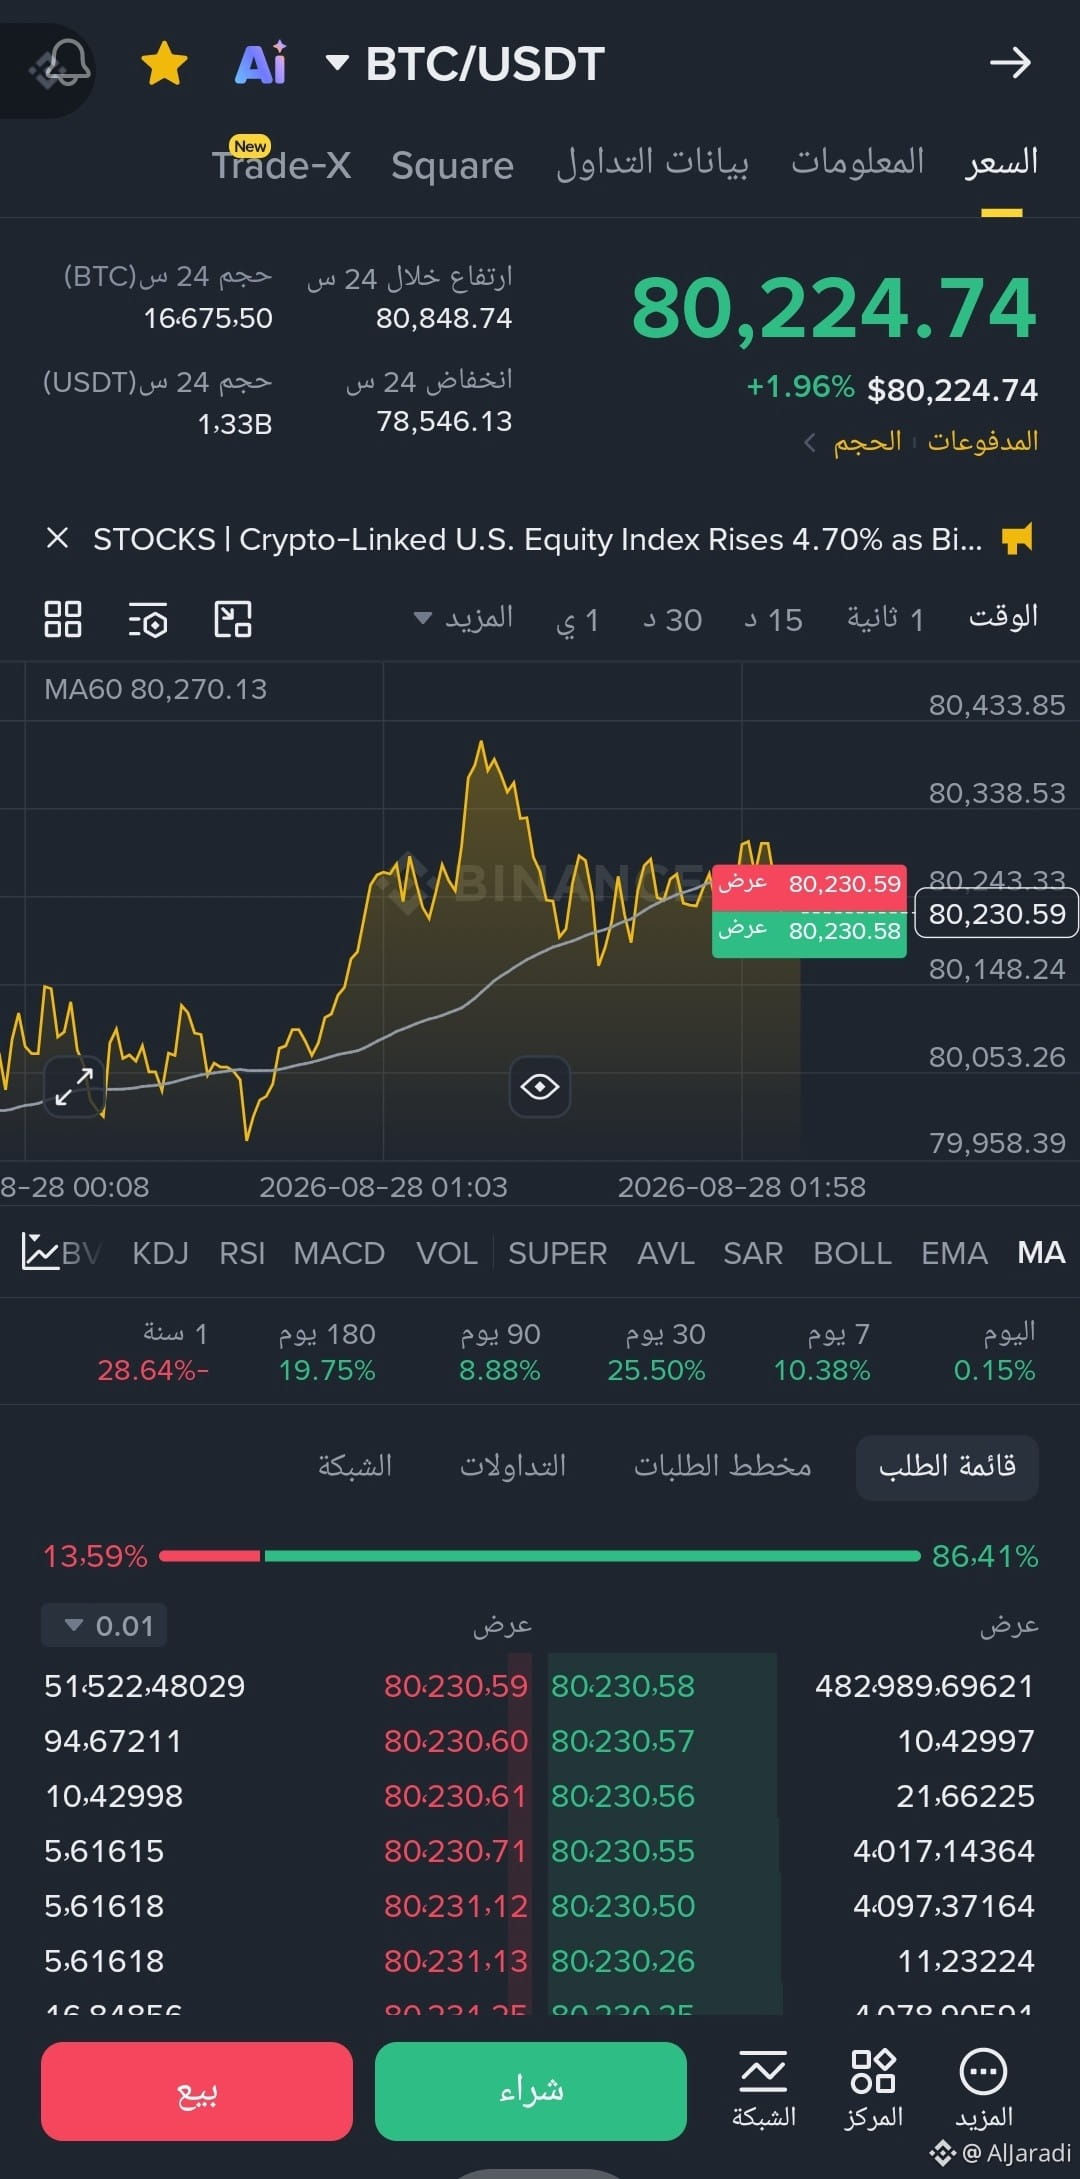
Task: Open the الشبكة grid trading icon
Action: tap(764, 2089)
